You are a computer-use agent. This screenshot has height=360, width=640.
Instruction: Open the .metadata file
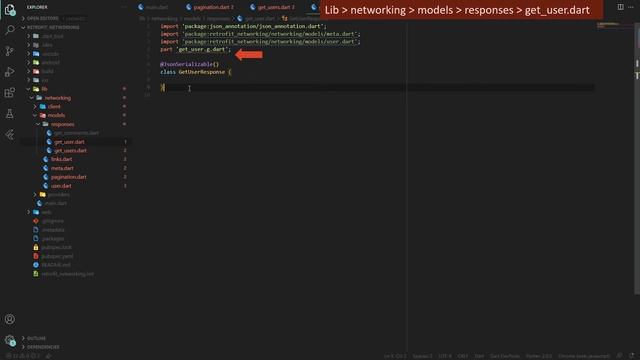[x=53, y=230]
